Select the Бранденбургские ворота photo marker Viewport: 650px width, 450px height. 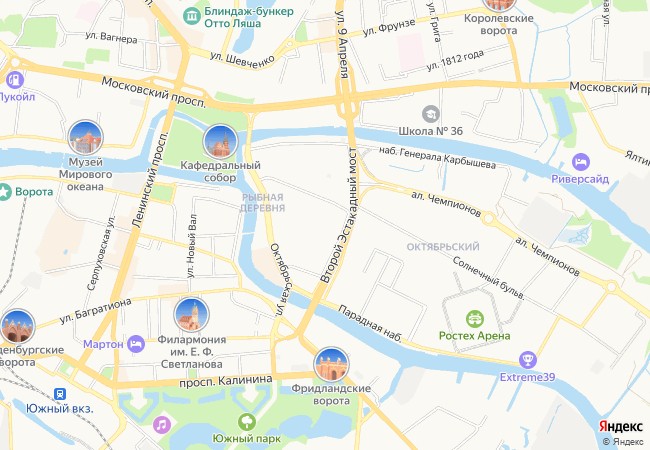point(17,327)
